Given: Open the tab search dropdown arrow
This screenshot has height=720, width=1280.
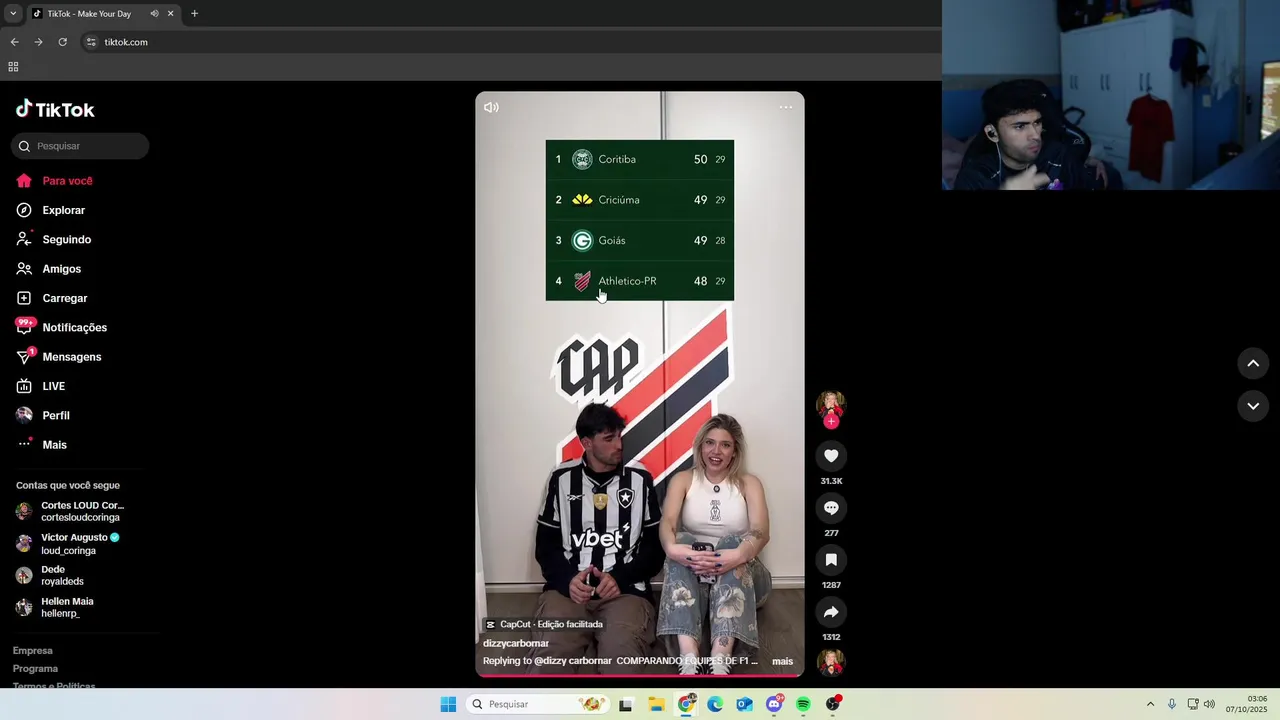Looking at the screenshot, I should (13, 13).
